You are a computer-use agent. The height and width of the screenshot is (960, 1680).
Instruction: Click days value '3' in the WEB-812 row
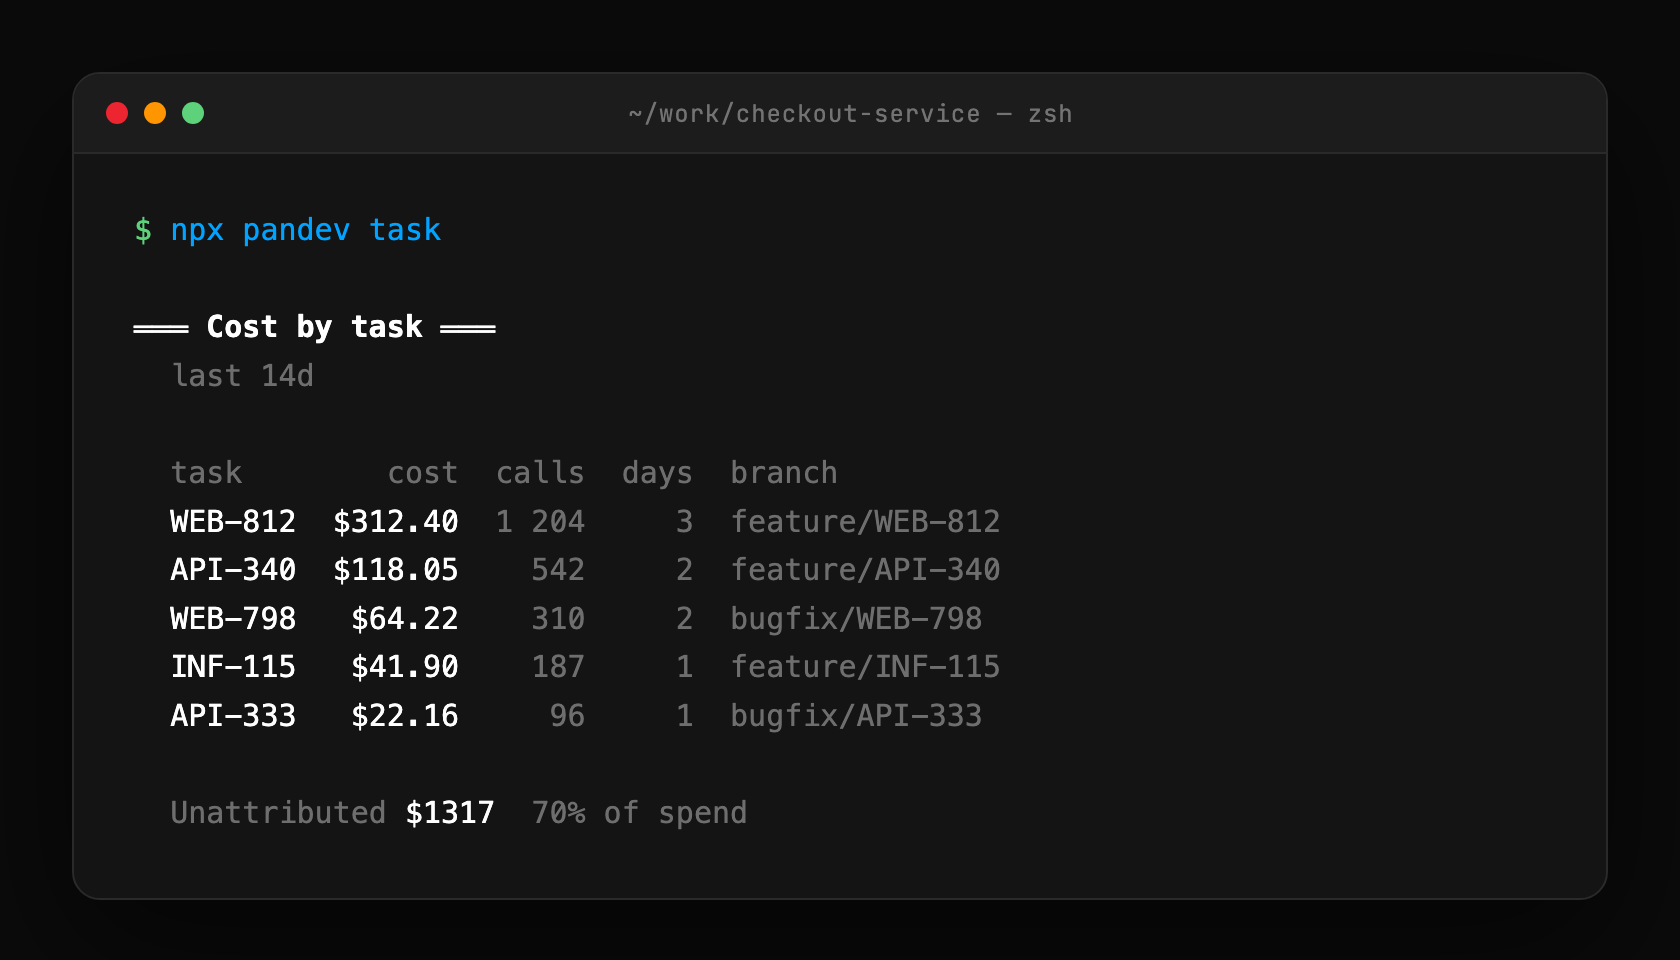[x=684, y=522]
